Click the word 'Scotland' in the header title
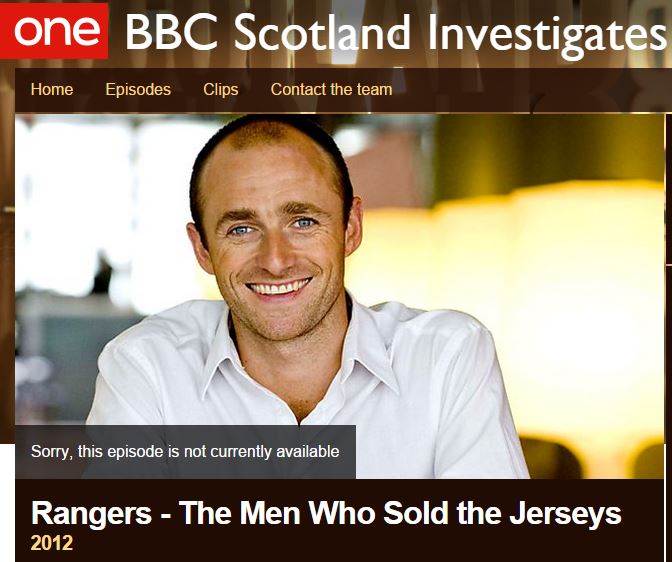The image size is (672, 562). (322, 33)
